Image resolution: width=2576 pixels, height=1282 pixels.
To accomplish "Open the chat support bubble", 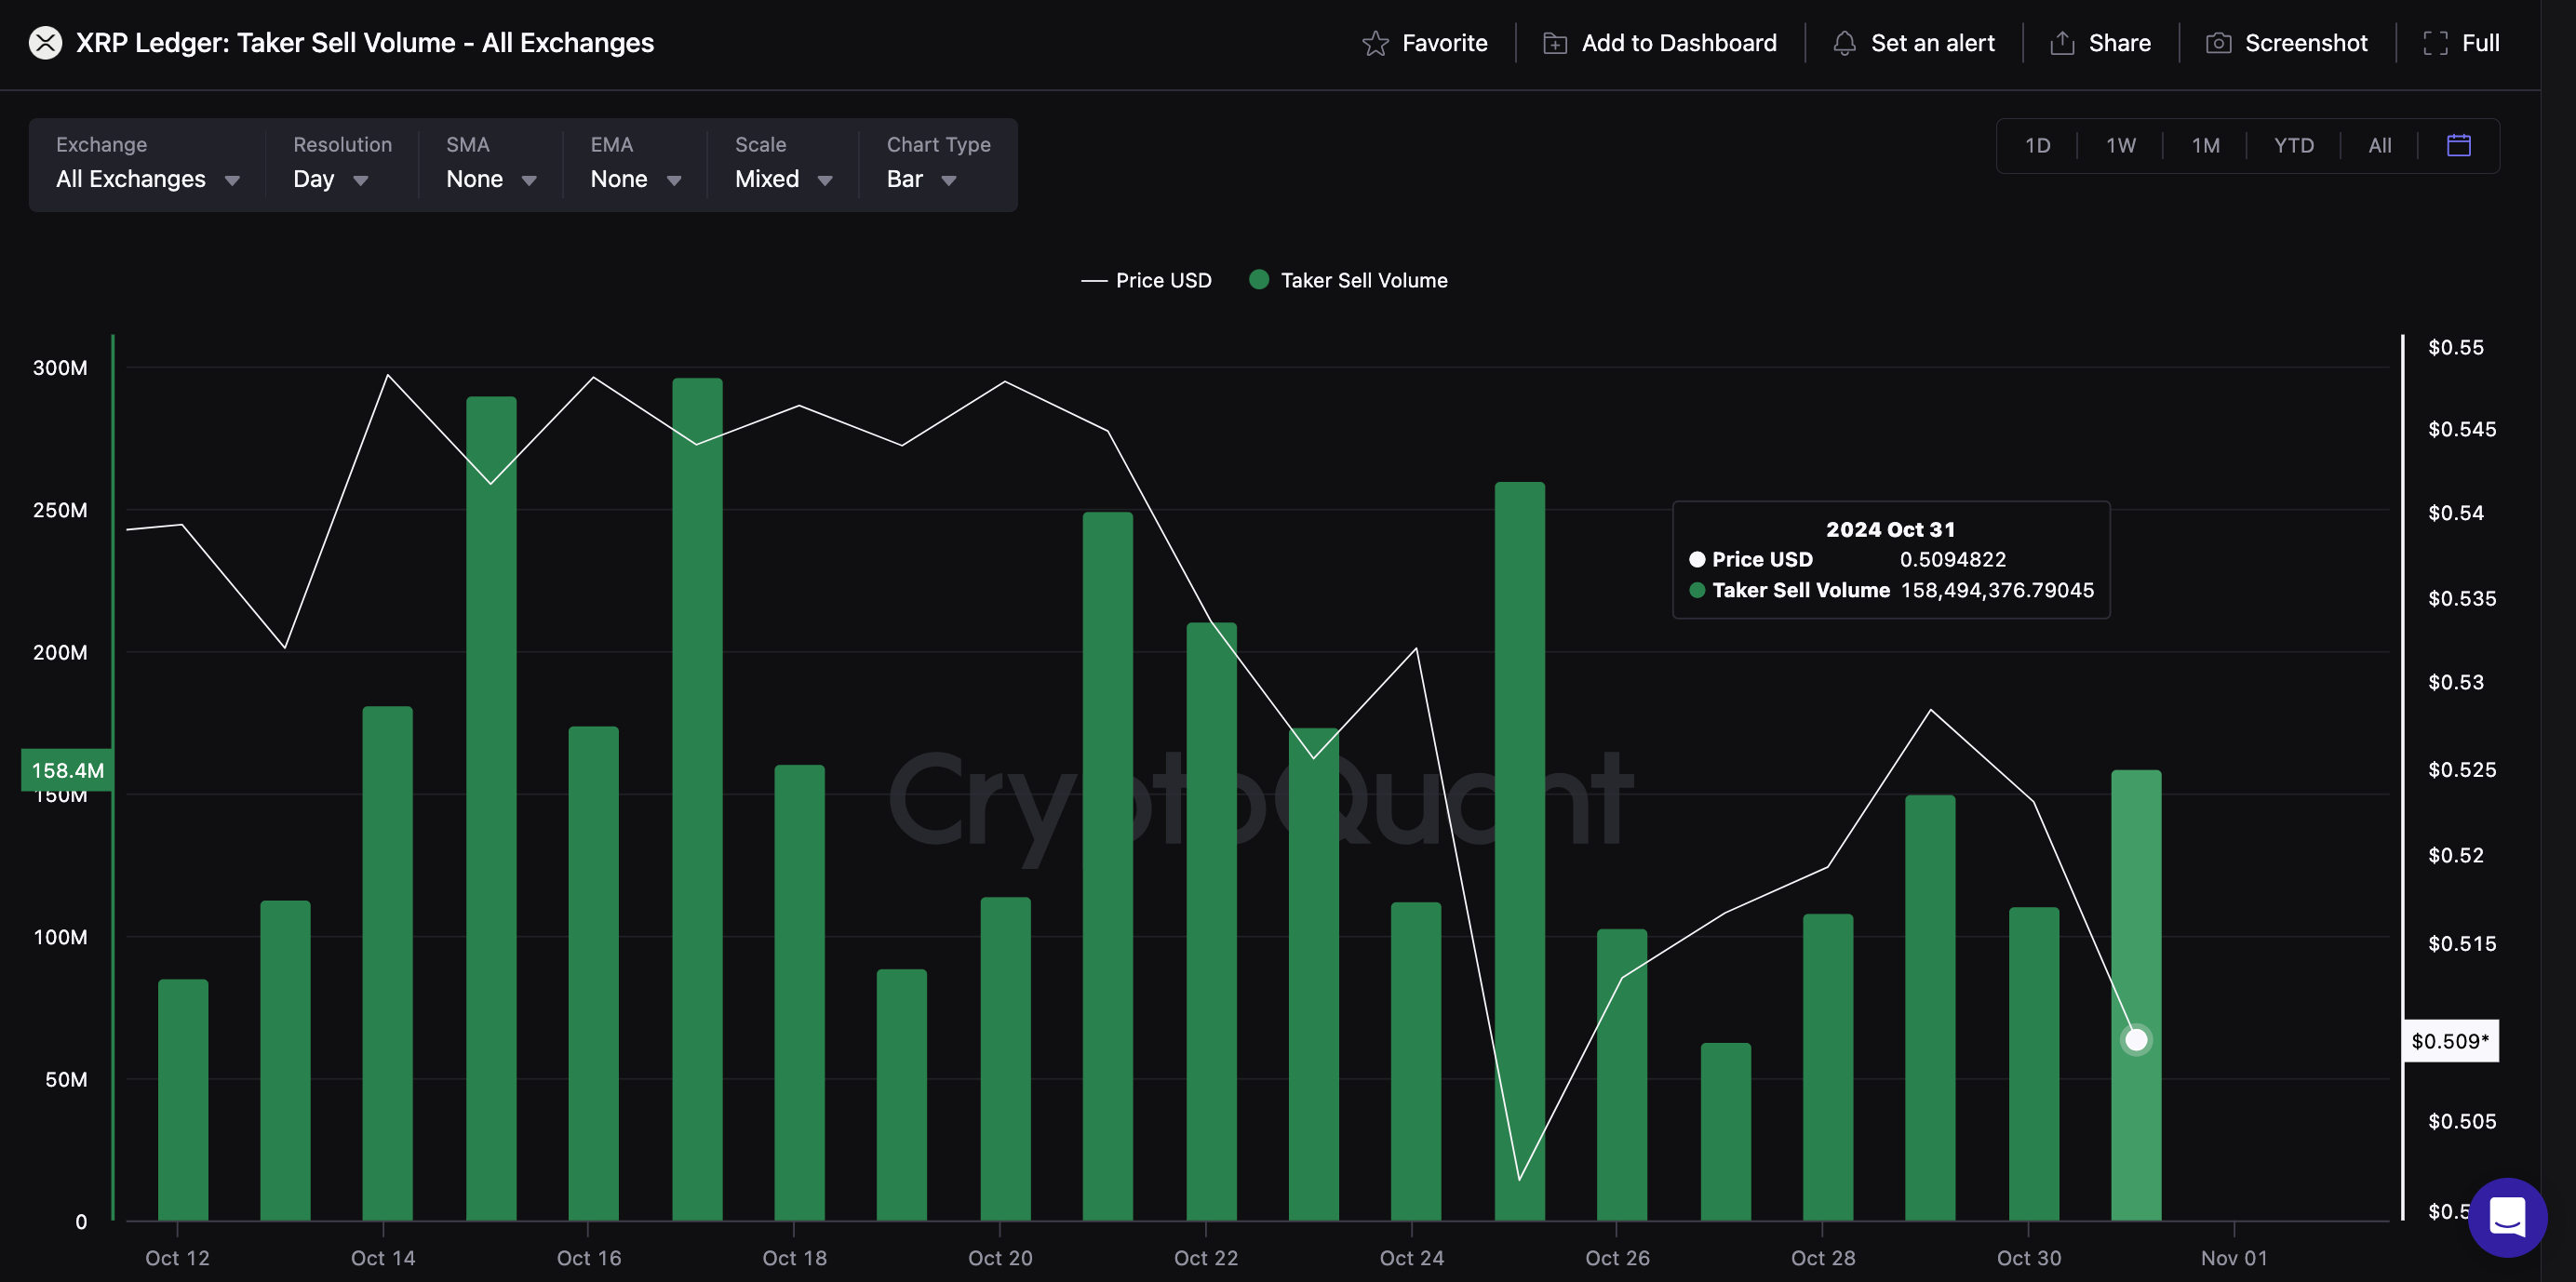I will (x=2507, y=1217).
